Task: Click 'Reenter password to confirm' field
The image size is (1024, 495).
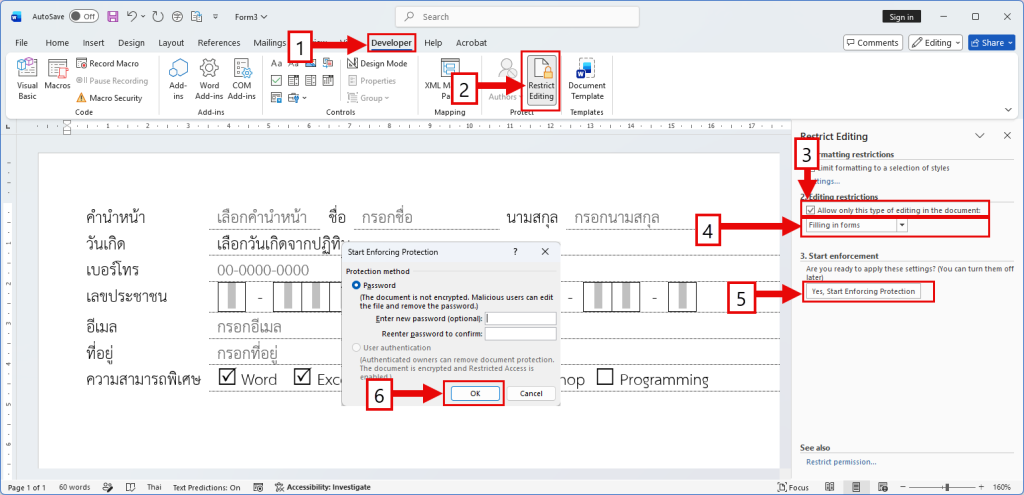Action: pos(520,334)
